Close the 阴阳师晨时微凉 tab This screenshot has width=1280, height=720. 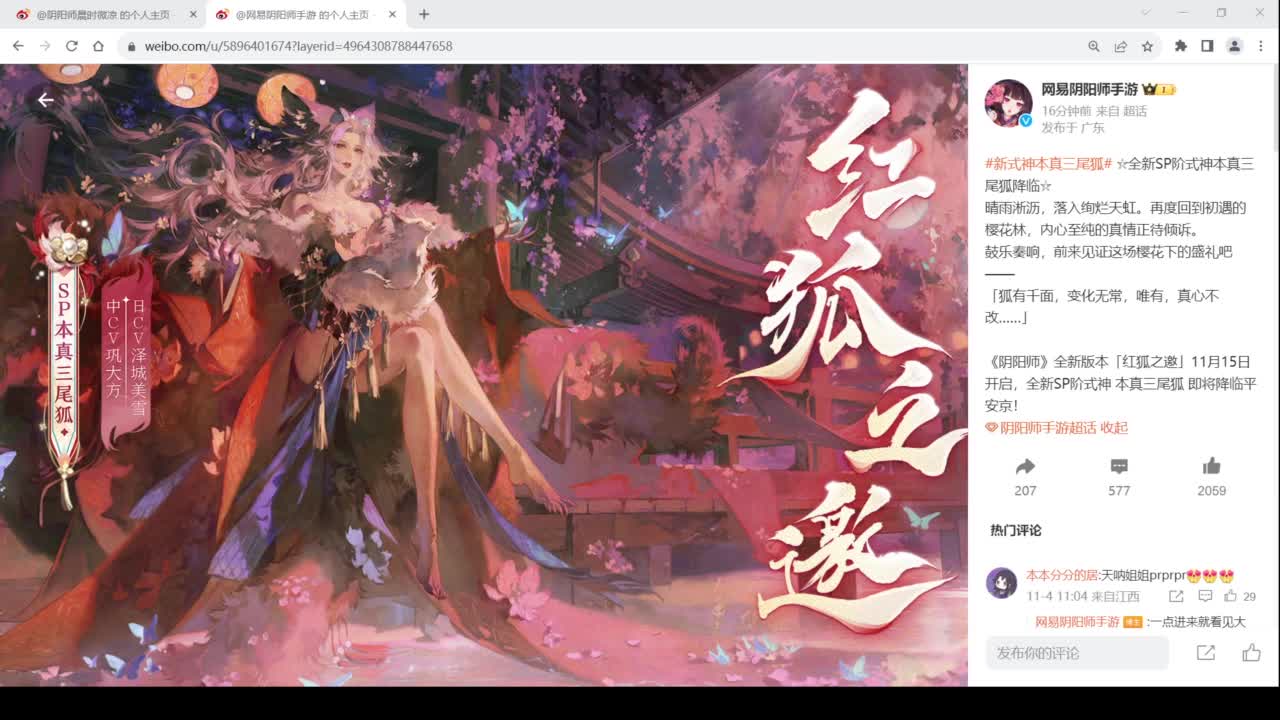[193, 15]
